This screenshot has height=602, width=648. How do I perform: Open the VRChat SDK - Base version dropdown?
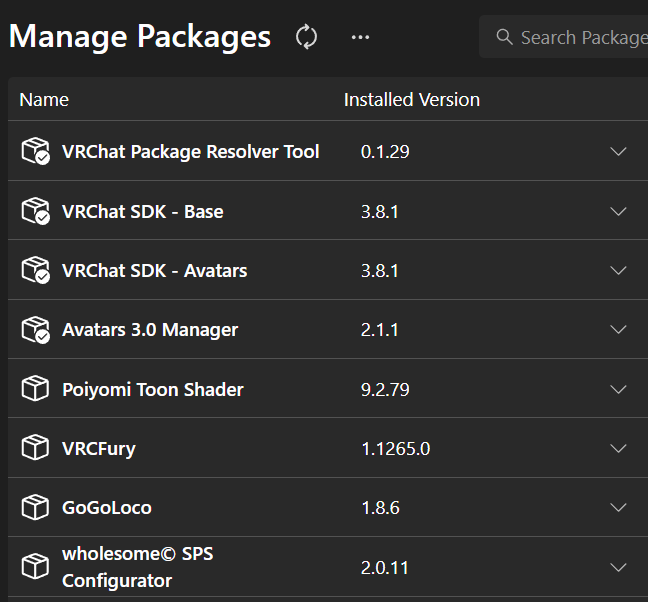(618, 211)
